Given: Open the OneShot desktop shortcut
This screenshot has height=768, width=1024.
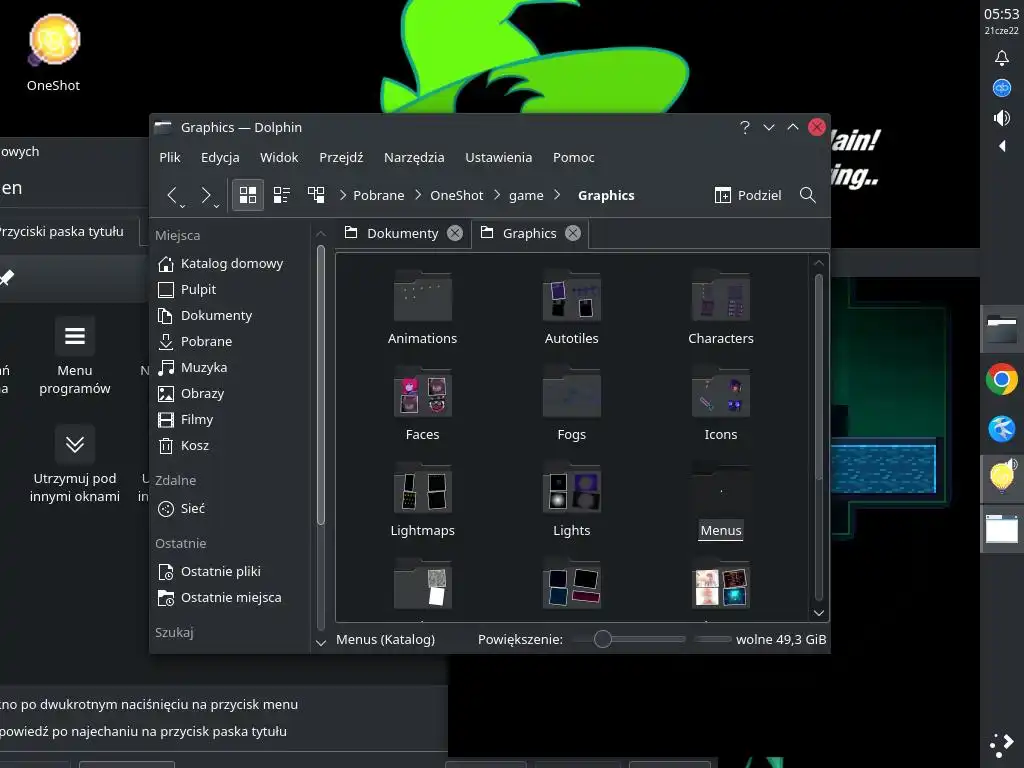Looking at the screenshot, I should pyautogui.click(x=54, y=52).
